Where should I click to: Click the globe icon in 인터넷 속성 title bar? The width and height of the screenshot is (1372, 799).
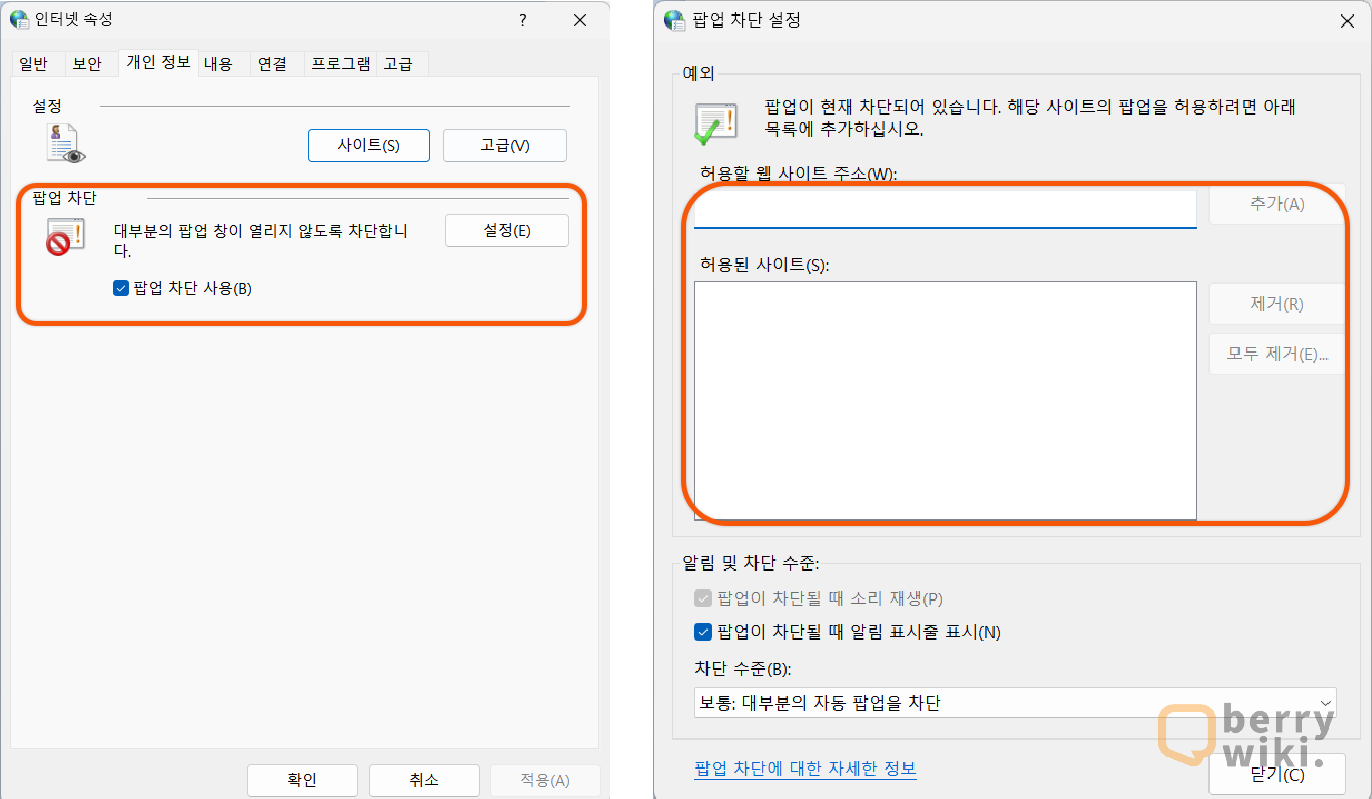(x=19, y=20)
